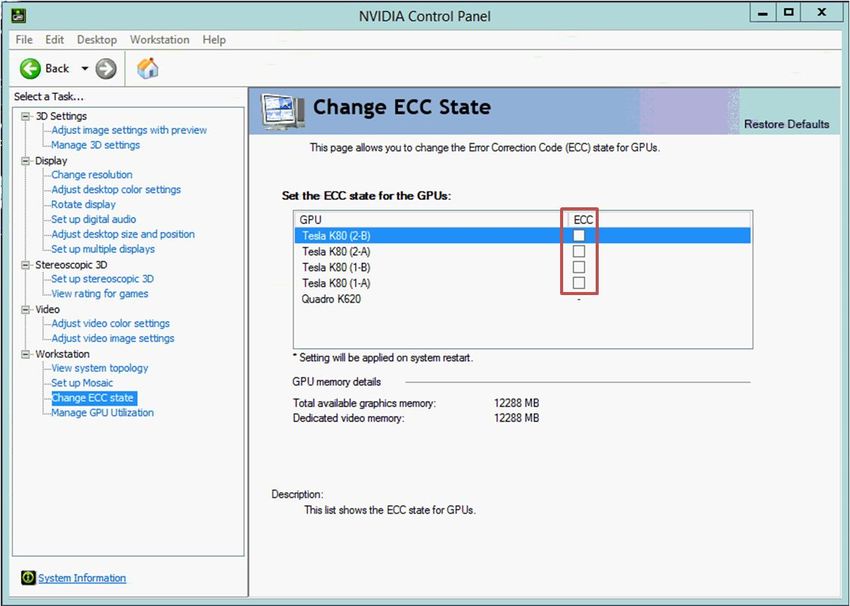Image resolution: width=850 pixels, height=606 pixels.
Task: Open Change resolution task
Action: click(x=92, y=175)
